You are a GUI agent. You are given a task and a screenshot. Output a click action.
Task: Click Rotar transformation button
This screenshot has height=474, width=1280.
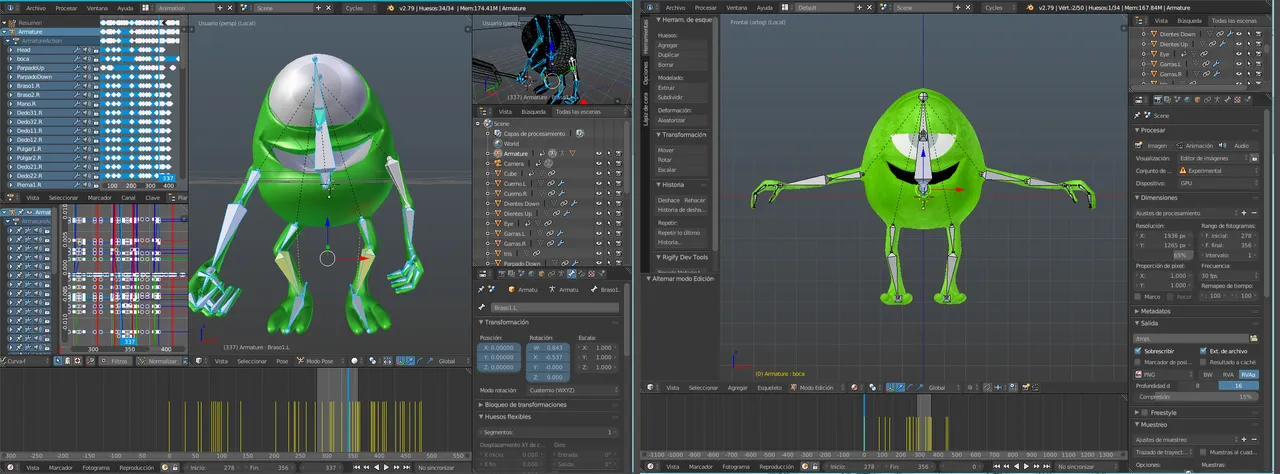[x=683, y=160]
